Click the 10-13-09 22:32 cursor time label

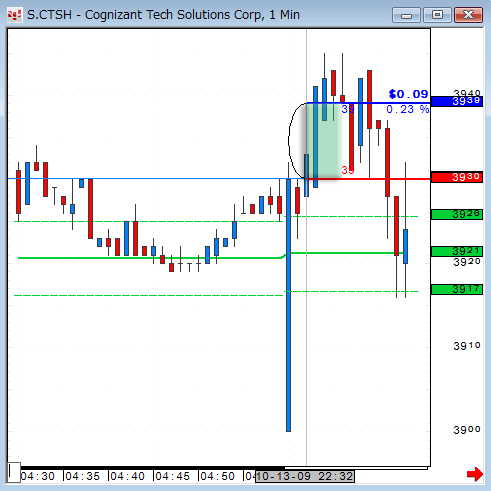point(305,476)
